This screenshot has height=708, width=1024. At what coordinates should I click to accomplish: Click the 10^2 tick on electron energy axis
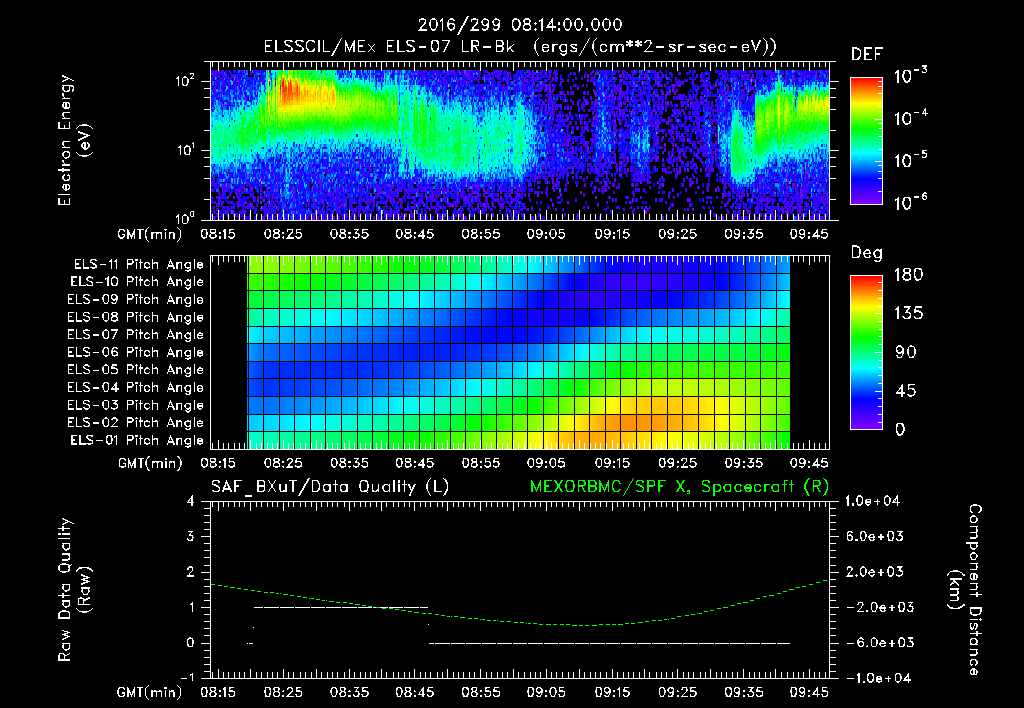coord(185,81)
